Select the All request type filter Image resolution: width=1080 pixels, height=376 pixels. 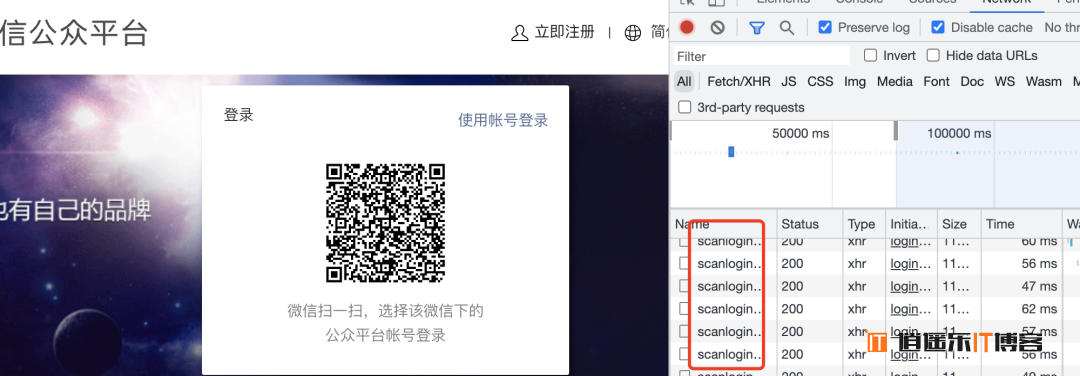coord(684,81)
